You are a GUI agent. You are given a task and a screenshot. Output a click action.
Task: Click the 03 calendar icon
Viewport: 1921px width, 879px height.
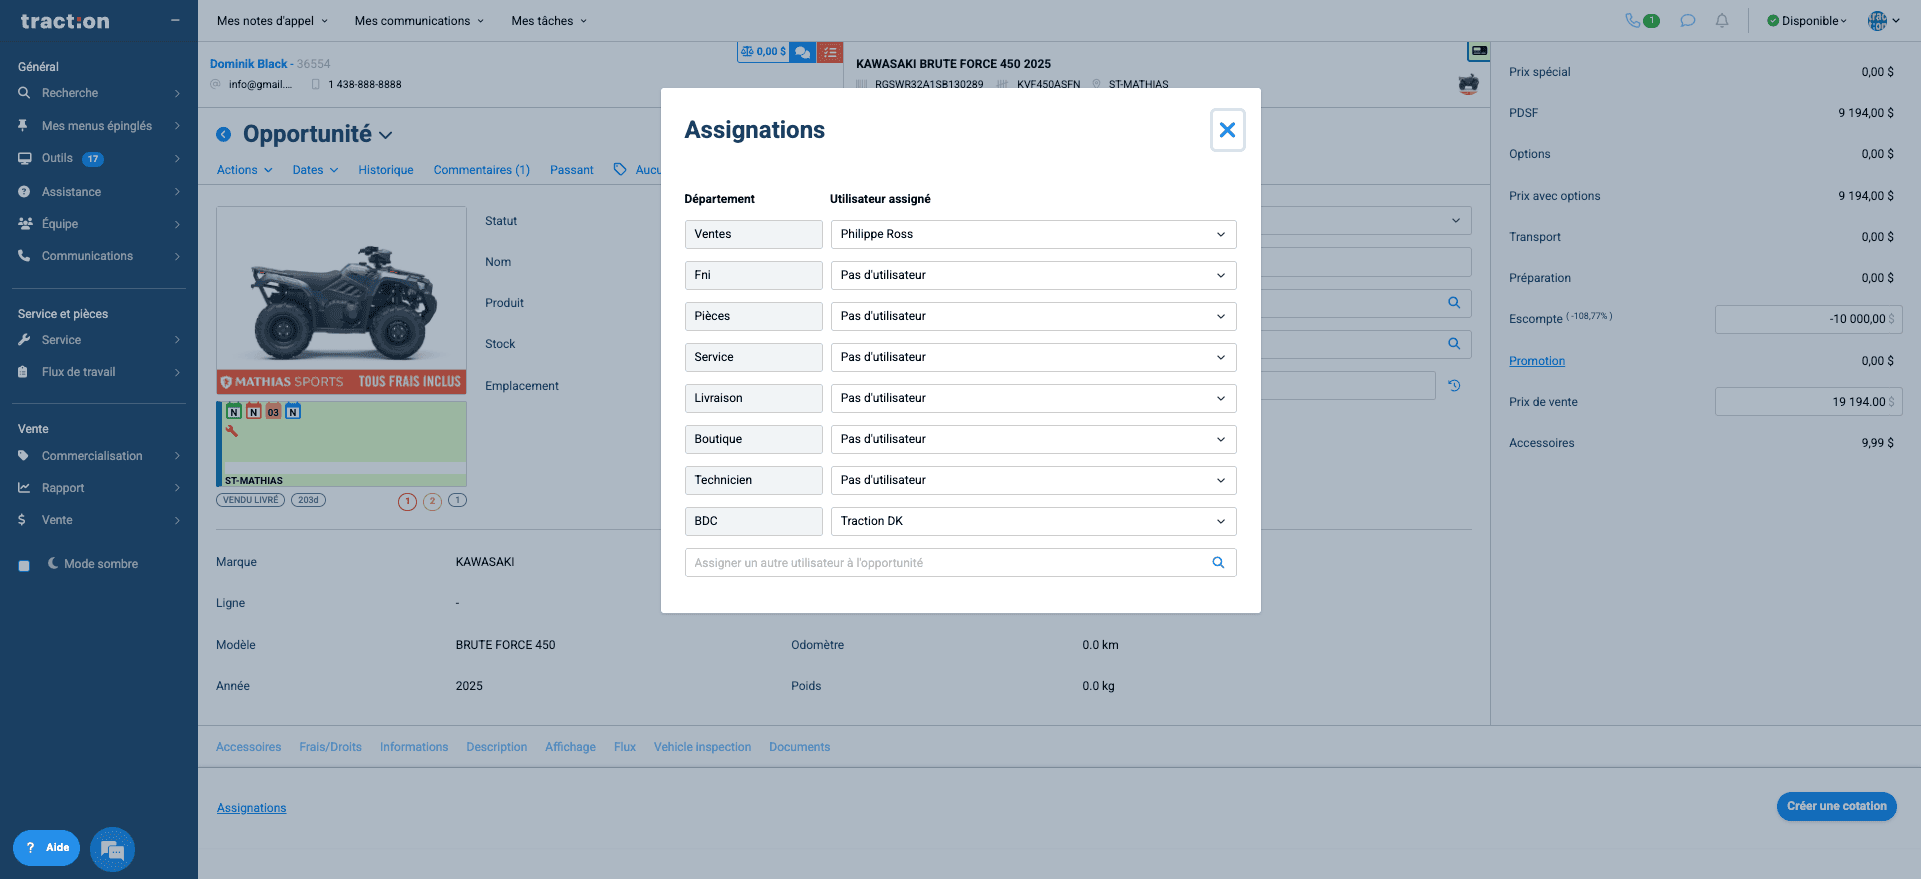(x=273, y=411)
